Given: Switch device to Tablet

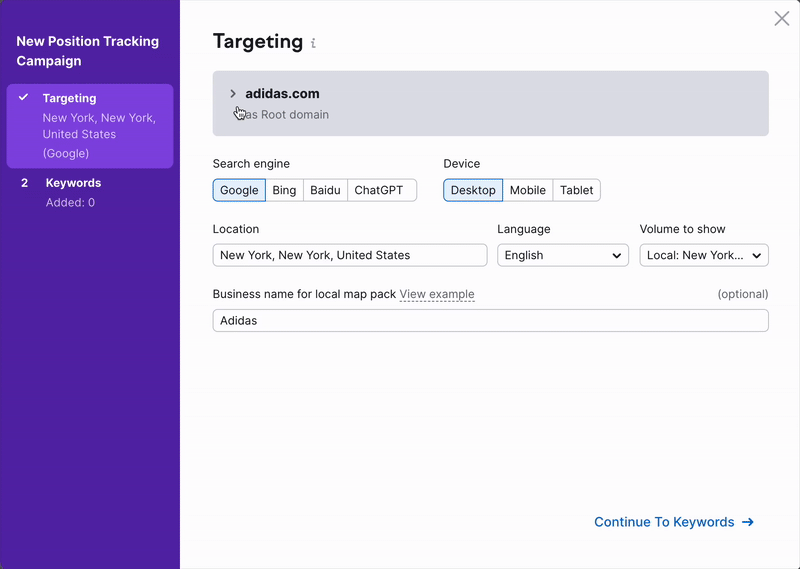Looking at the screenshot, I should click(576, 190).
